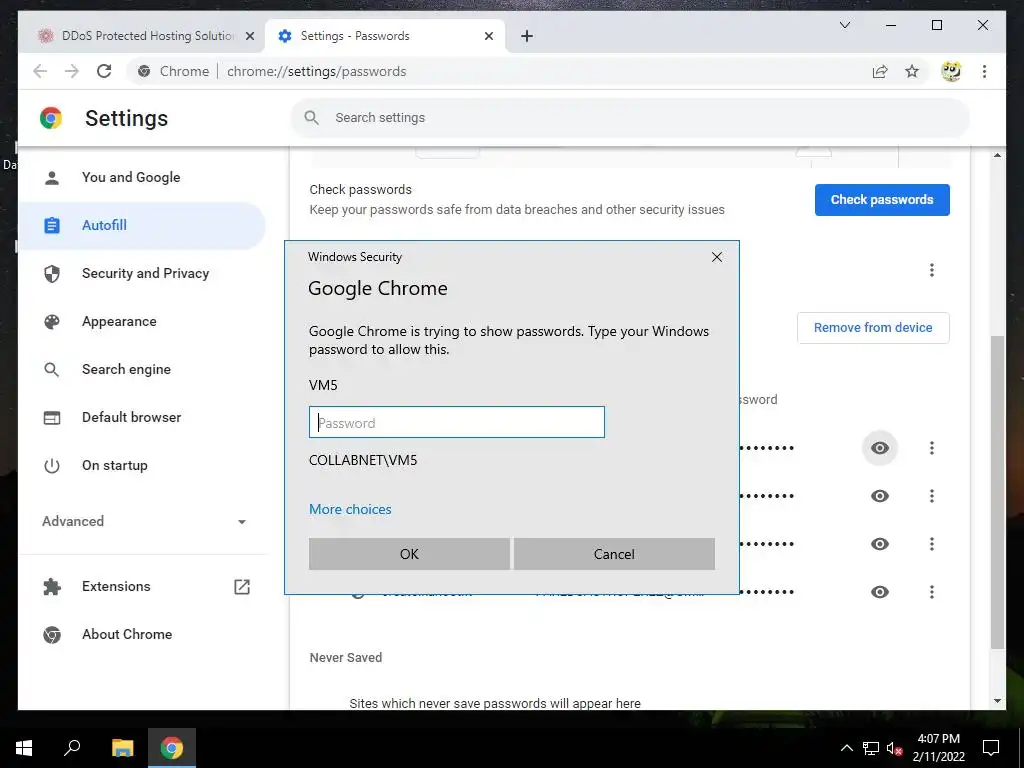Open Security and Privacy settings
Viewport: 1024px width, 768px height.
(x=142, y=273)
